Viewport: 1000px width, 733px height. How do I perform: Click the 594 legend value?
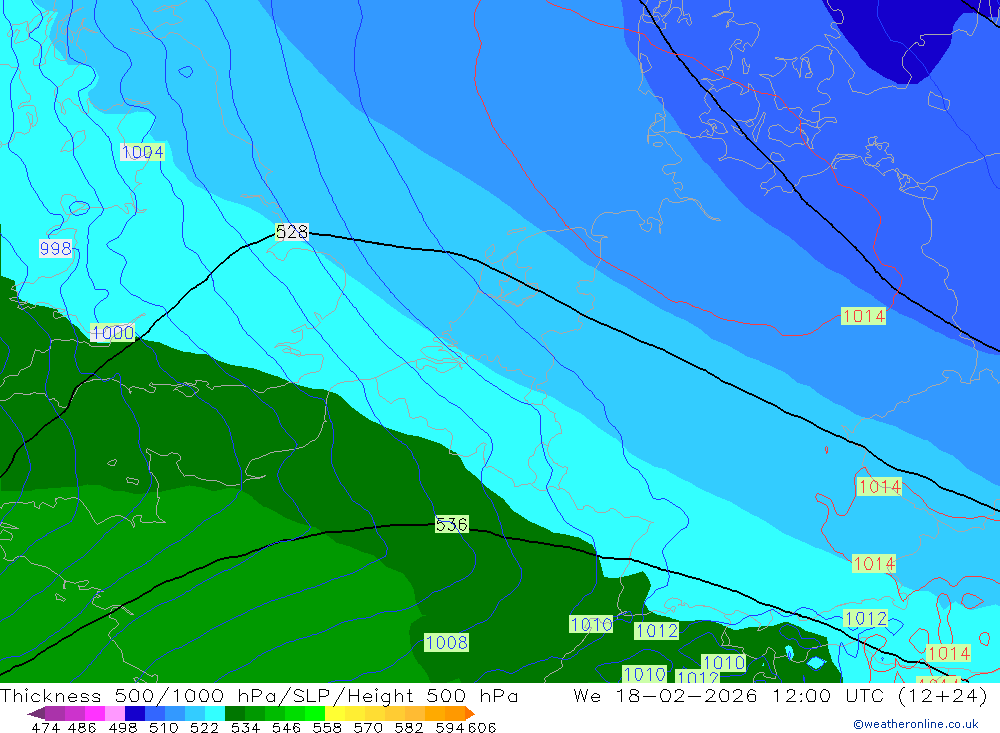tap(450, 727)
